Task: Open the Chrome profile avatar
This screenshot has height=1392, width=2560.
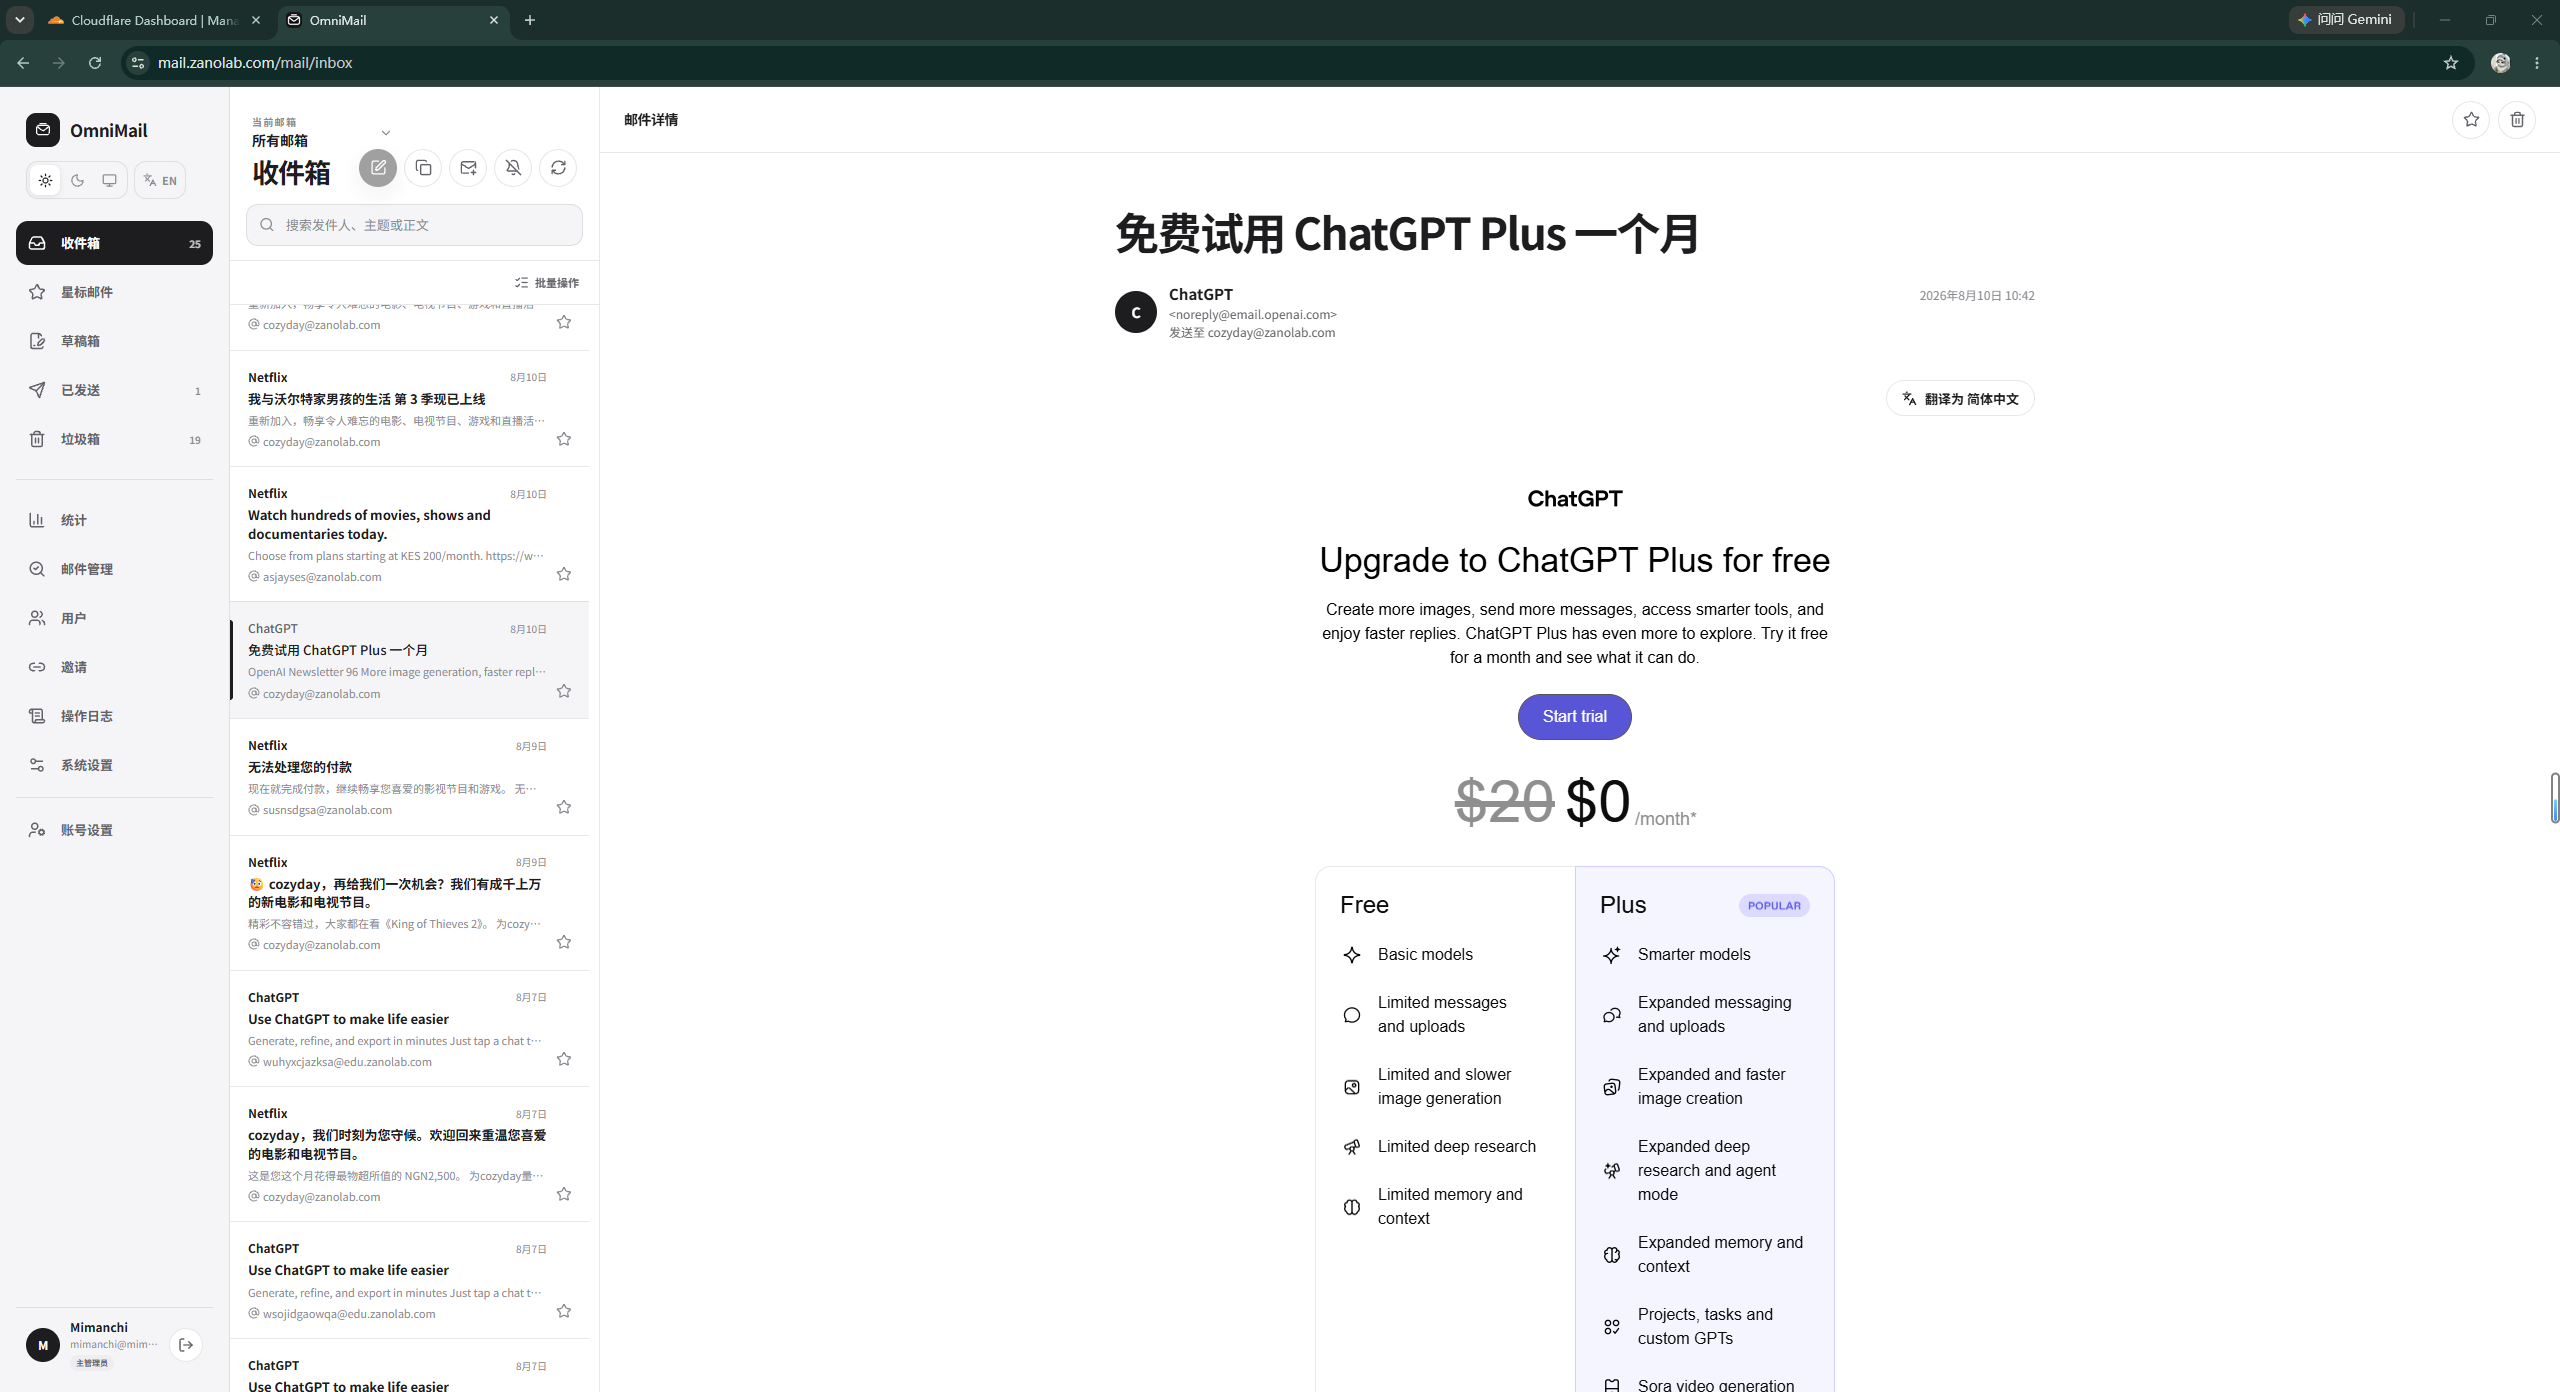Action: tap(2500, 62)
